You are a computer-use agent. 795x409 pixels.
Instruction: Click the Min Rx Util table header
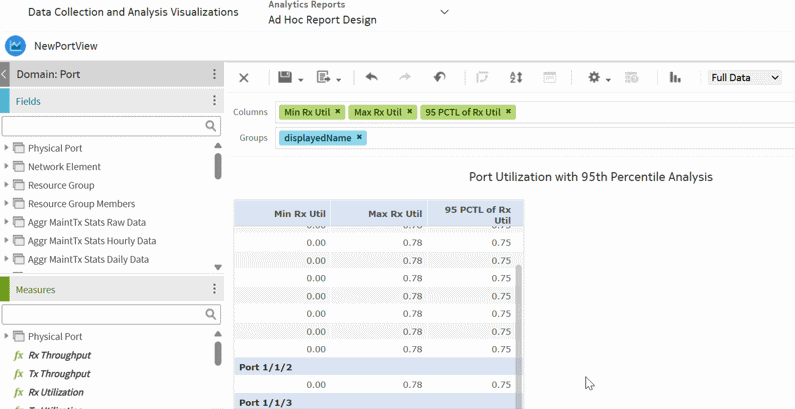(282, 213)
